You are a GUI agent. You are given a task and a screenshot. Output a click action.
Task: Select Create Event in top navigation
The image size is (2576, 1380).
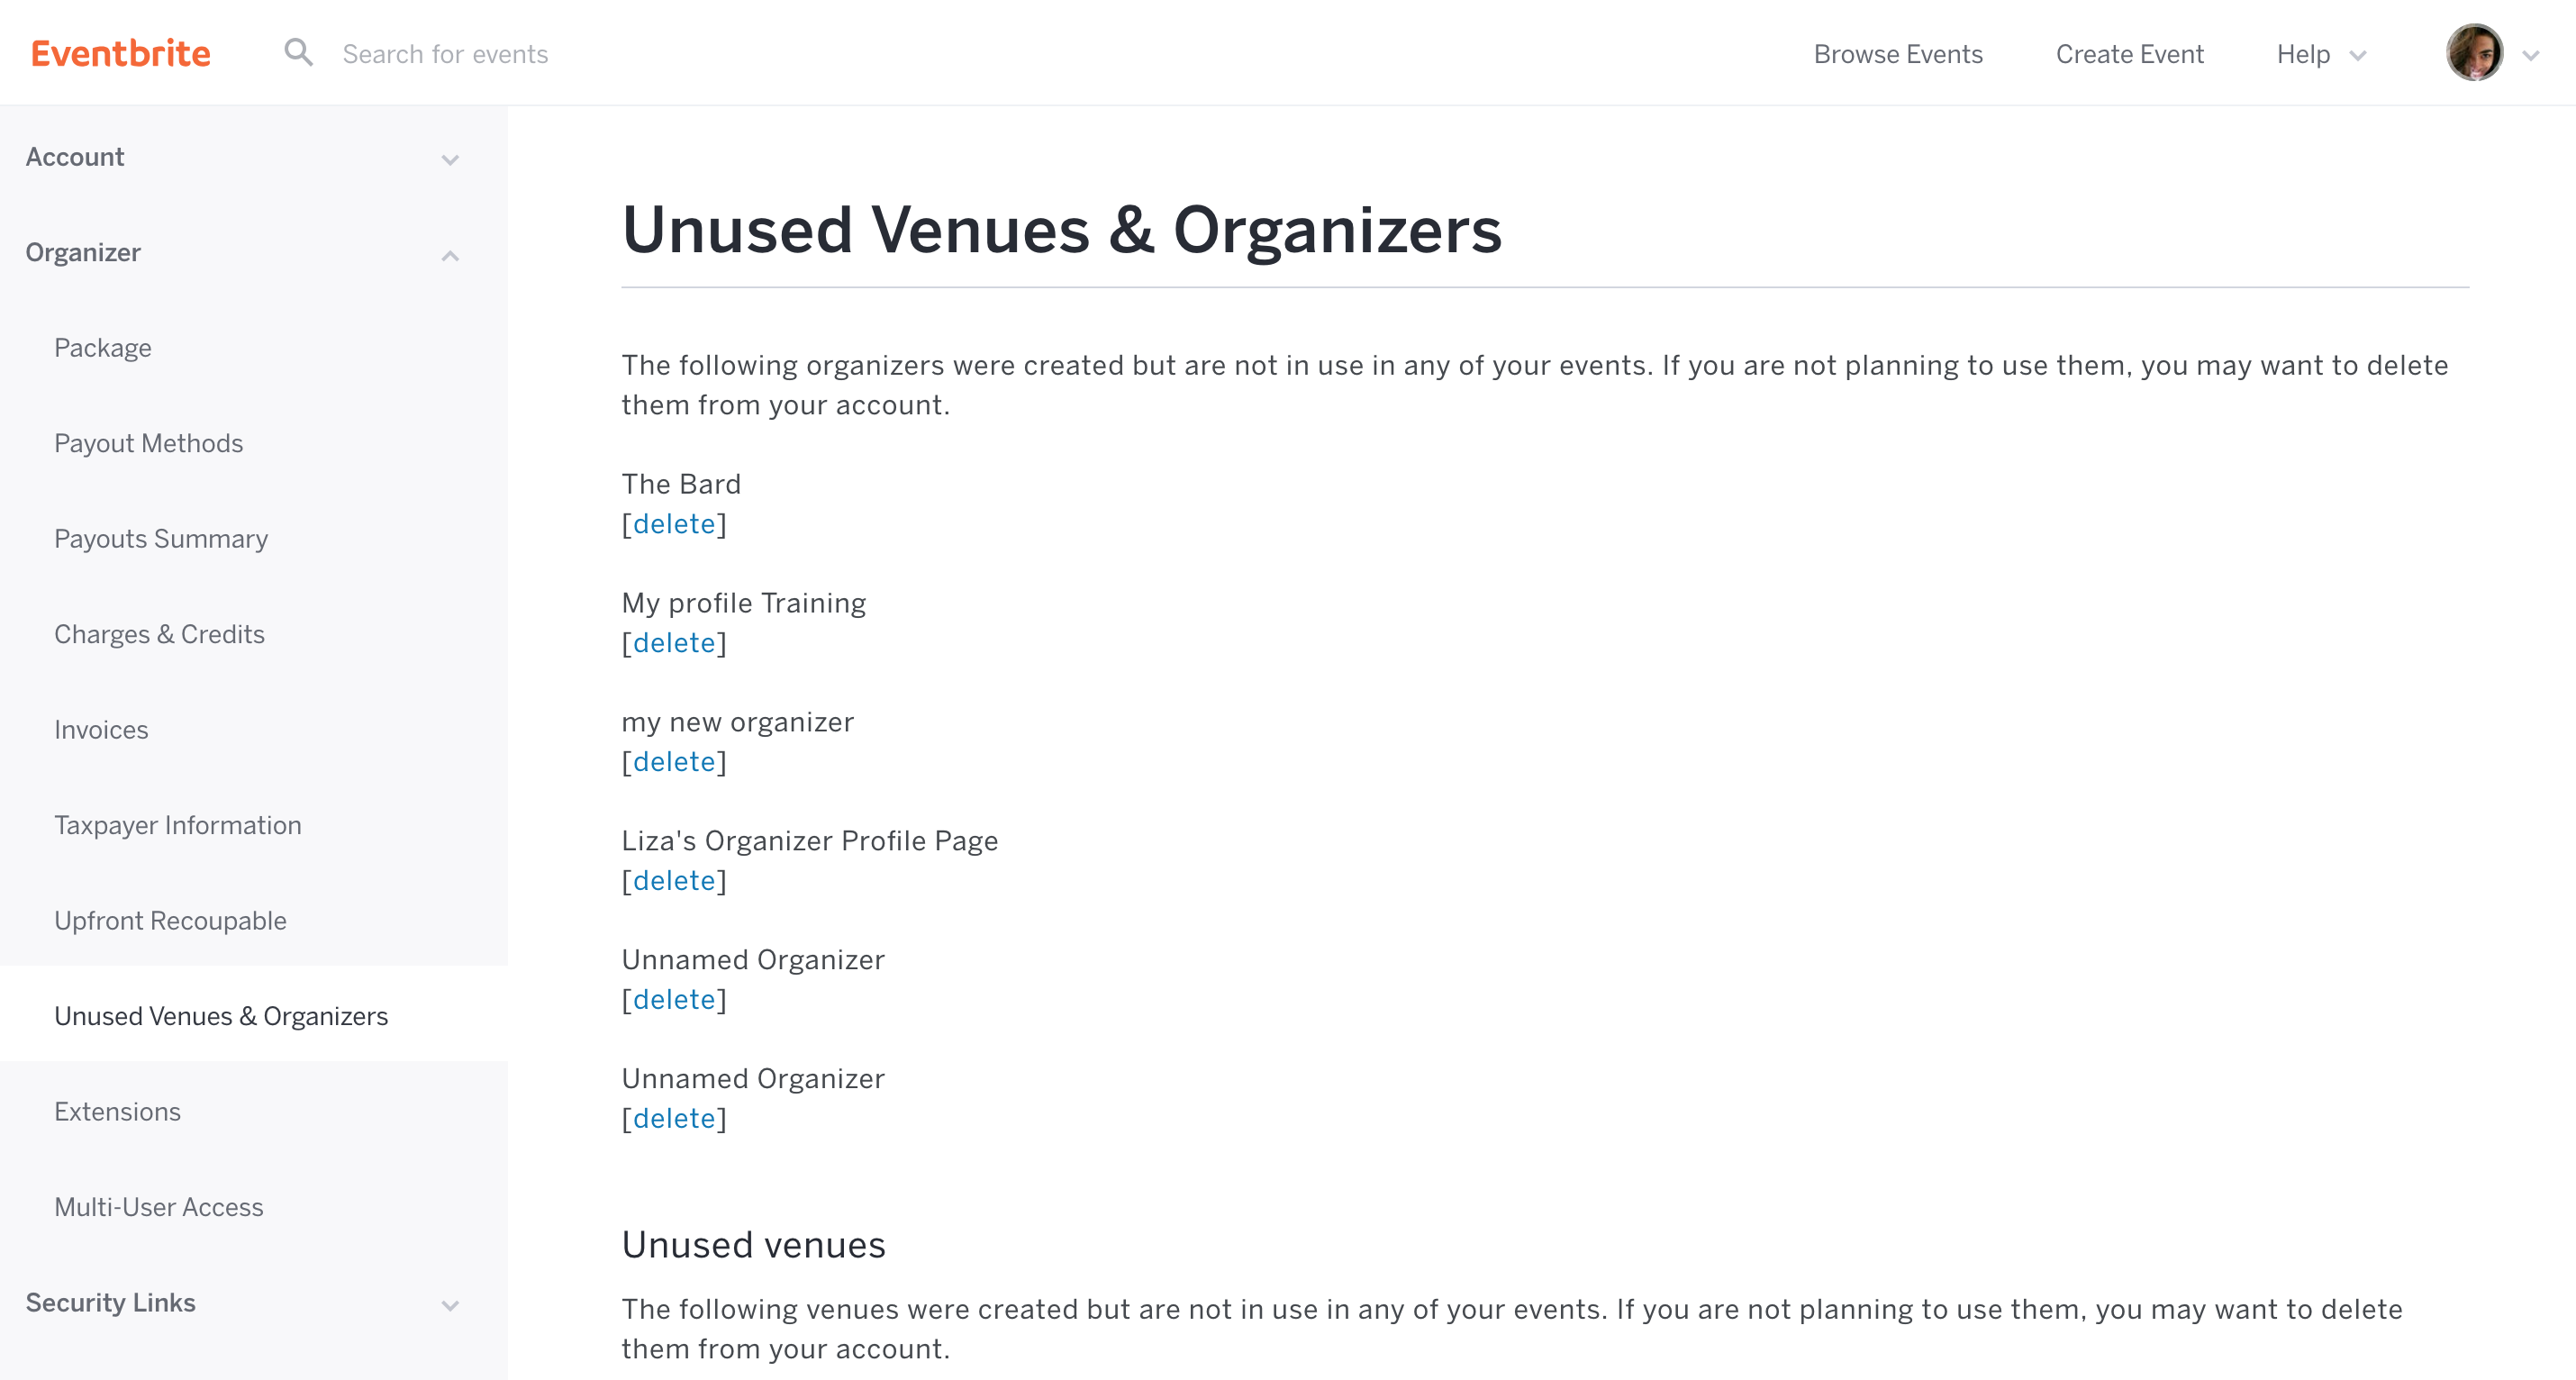pos(2129,54)
